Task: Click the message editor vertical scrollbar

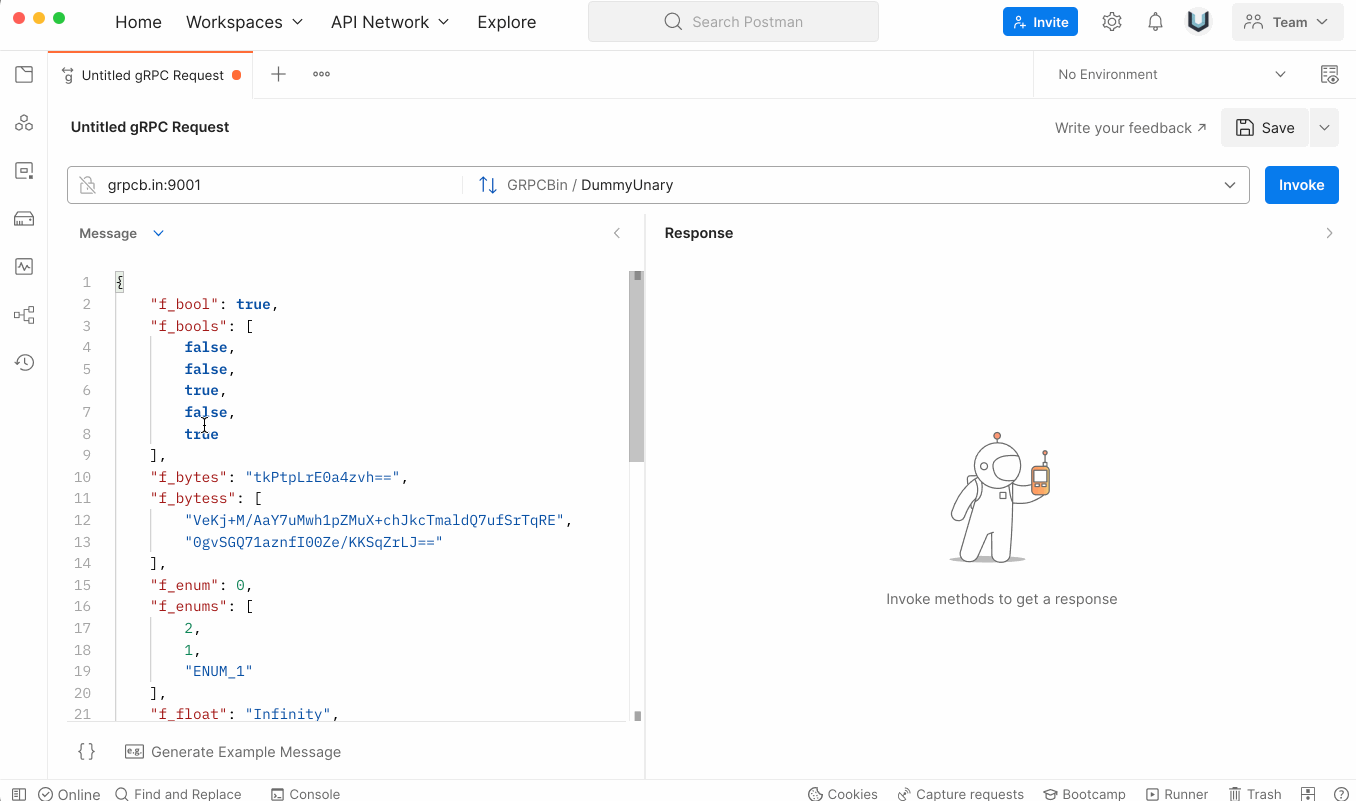Action: (x=636, y=368)
